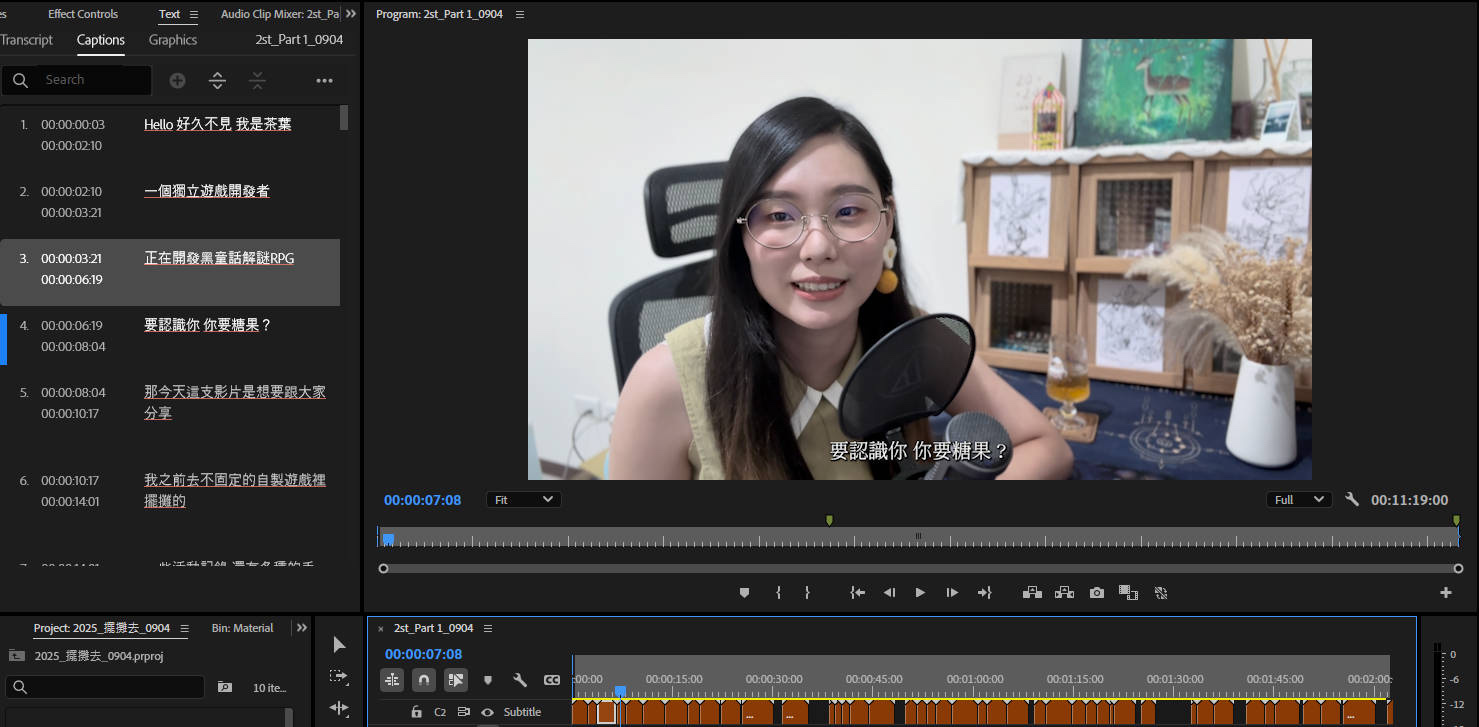Go up one level from project folder
Image resolution: width=1479 pixels, height=727 pixels.
pyautogui.click(x=16, y=656)
